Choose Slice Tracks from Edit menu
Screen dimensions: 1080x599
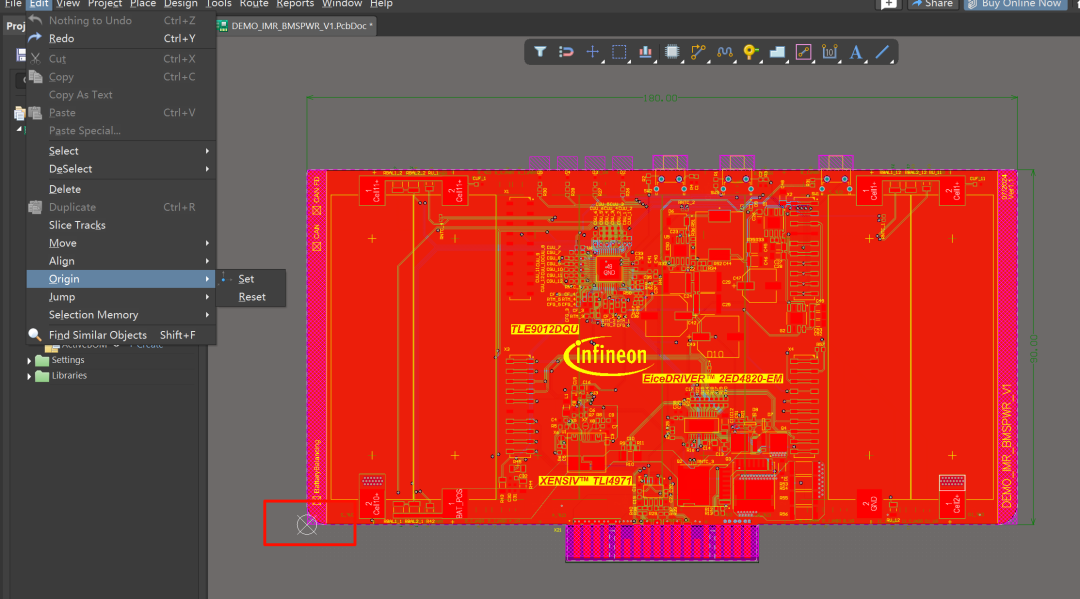tap(121, 225)
